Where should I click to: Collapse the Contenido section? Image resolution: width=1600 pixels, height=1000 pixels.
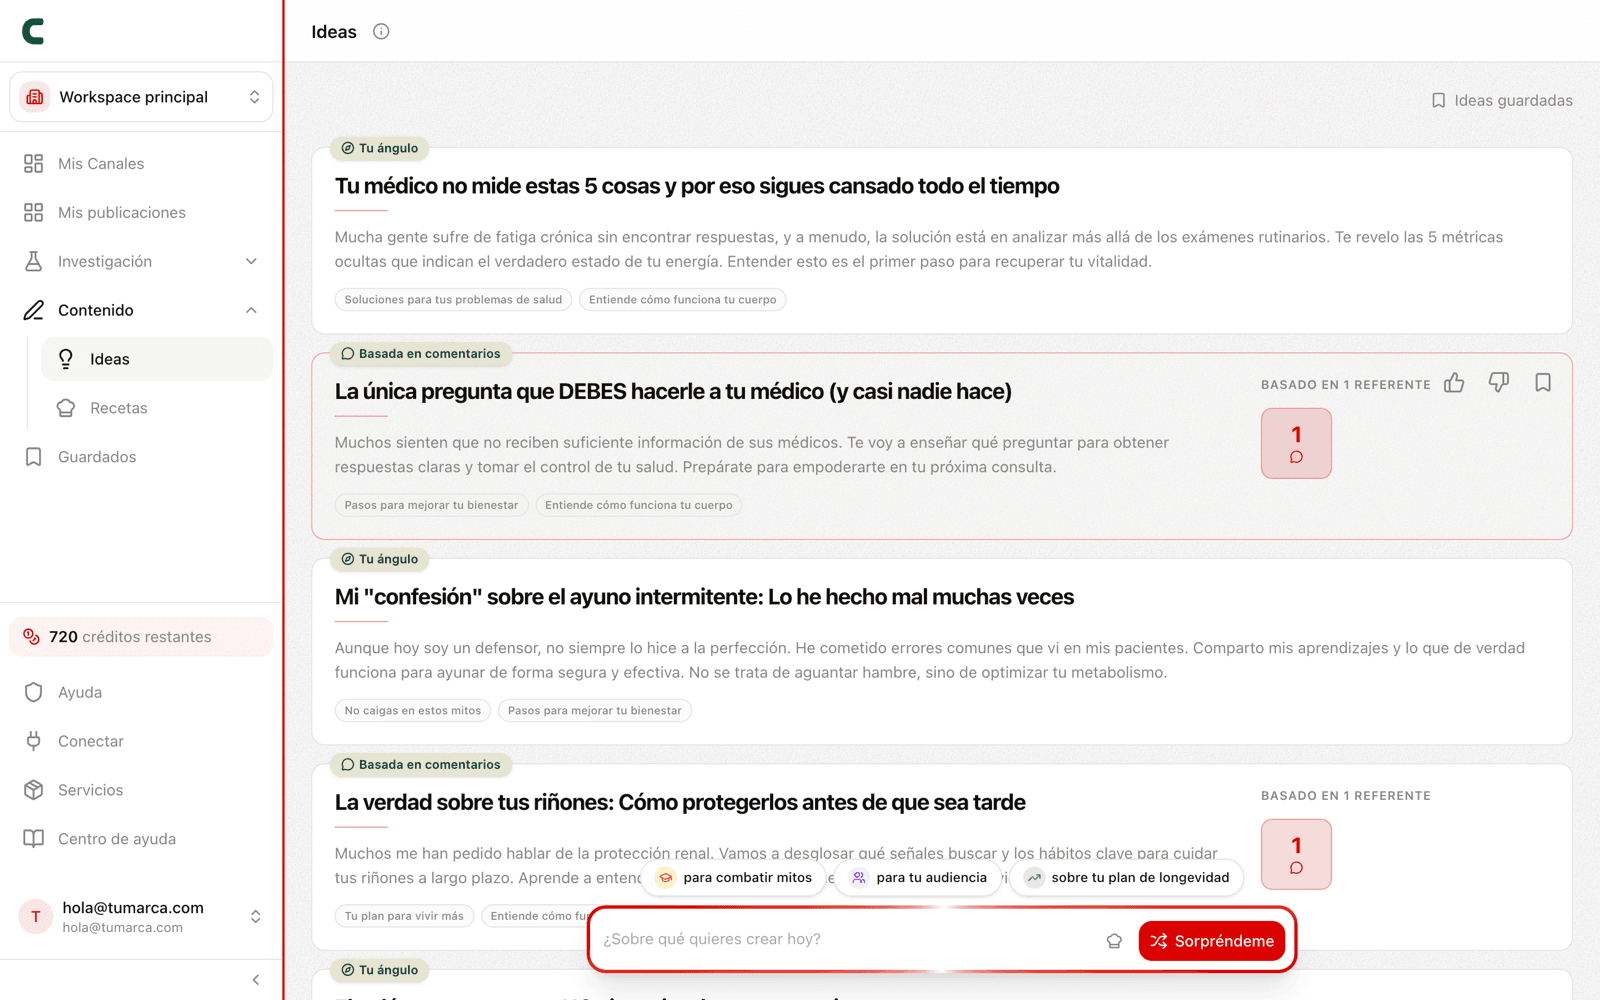(141, 310)
